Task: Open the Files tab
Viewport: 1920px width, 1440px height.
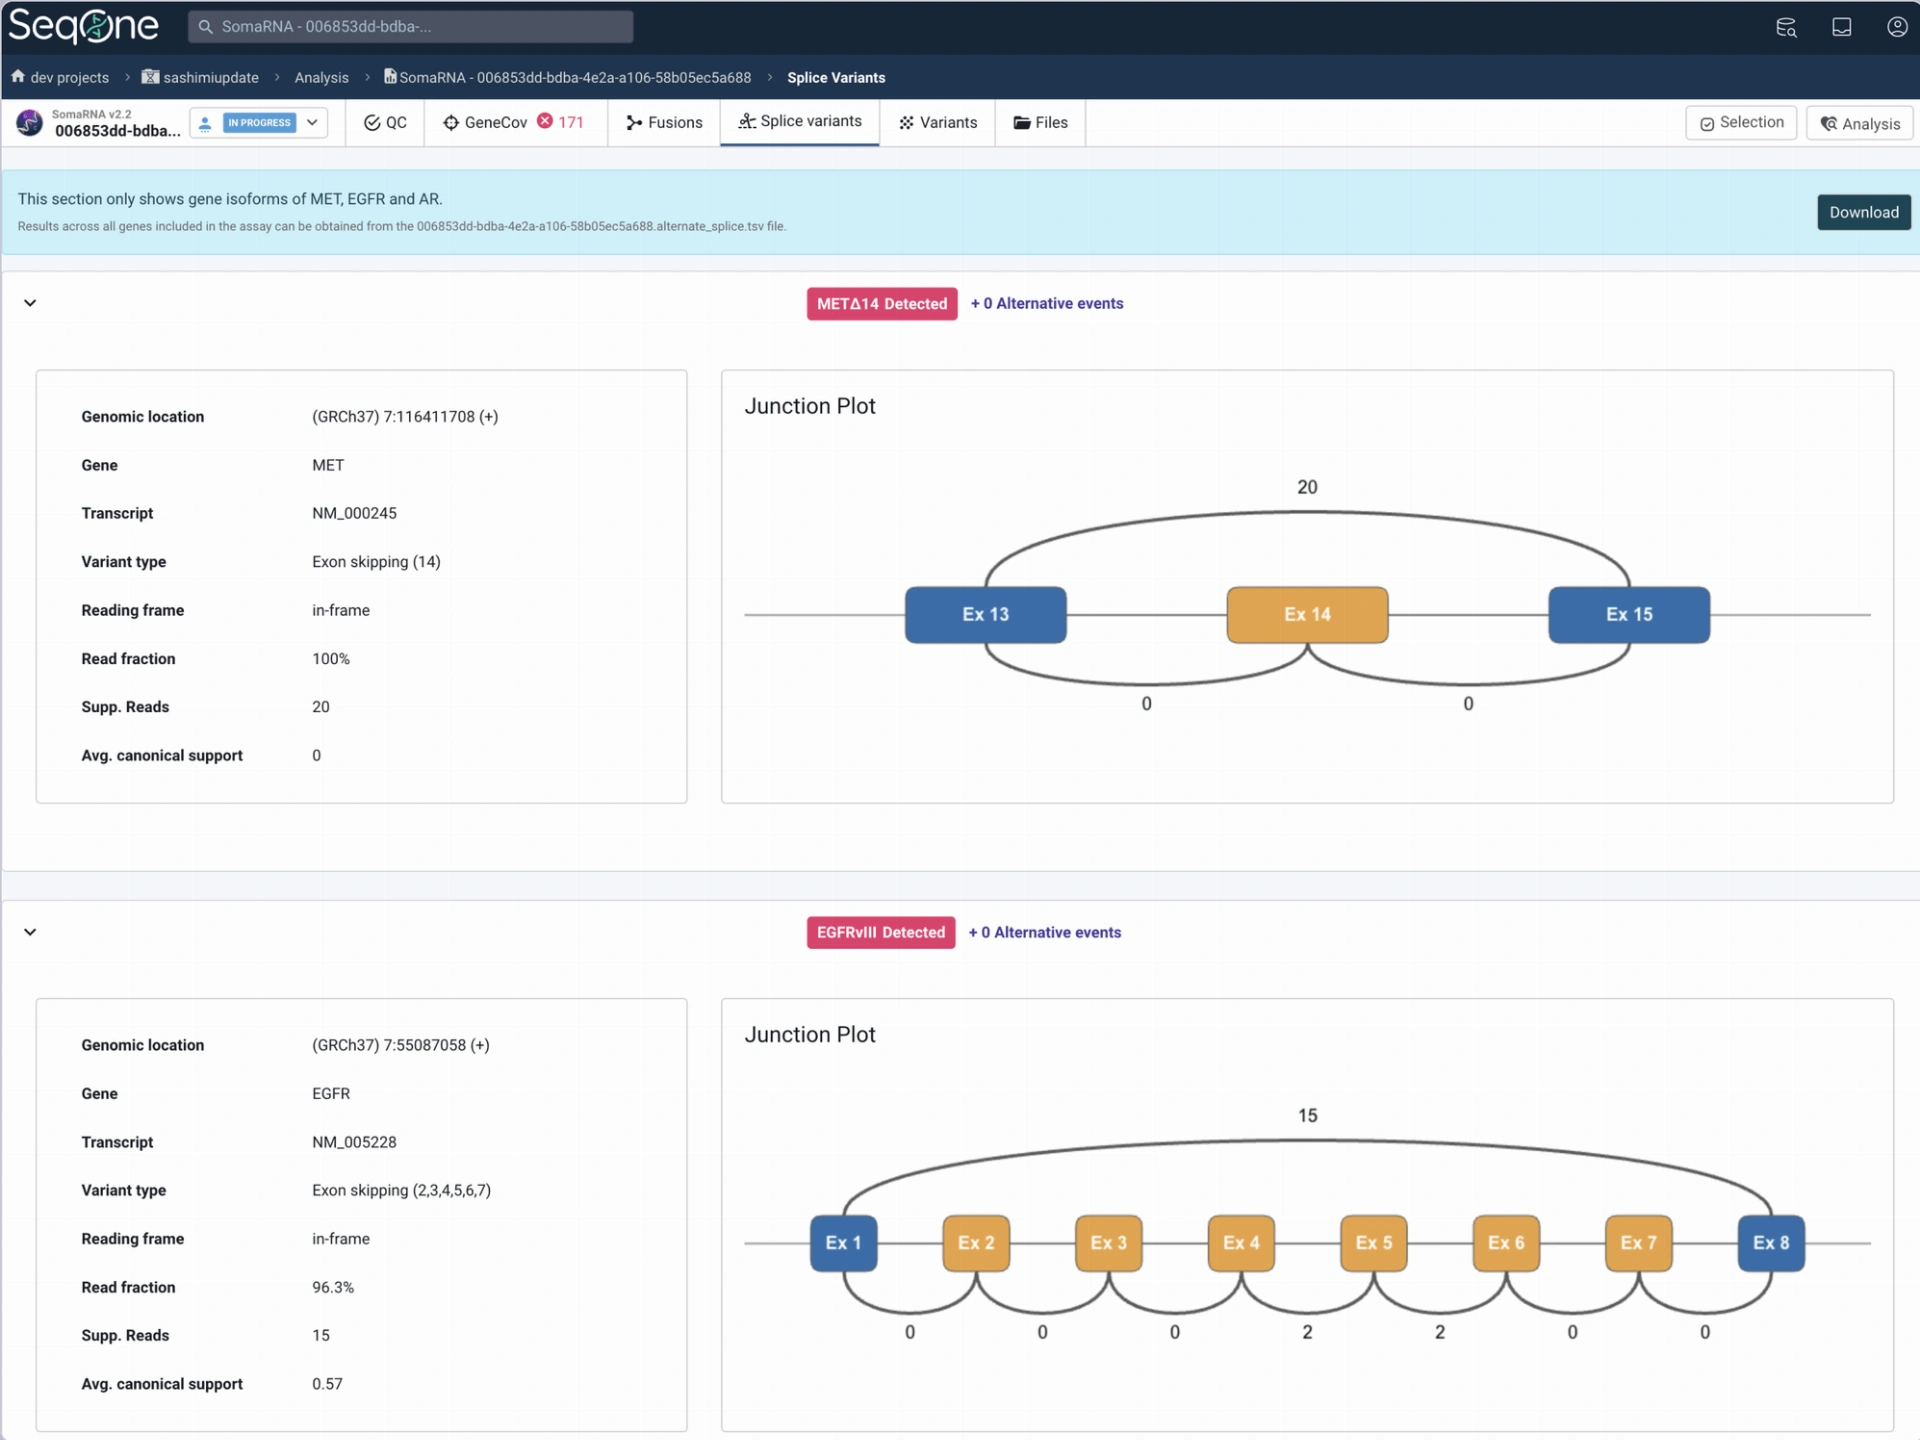Action: point(1040,123)
